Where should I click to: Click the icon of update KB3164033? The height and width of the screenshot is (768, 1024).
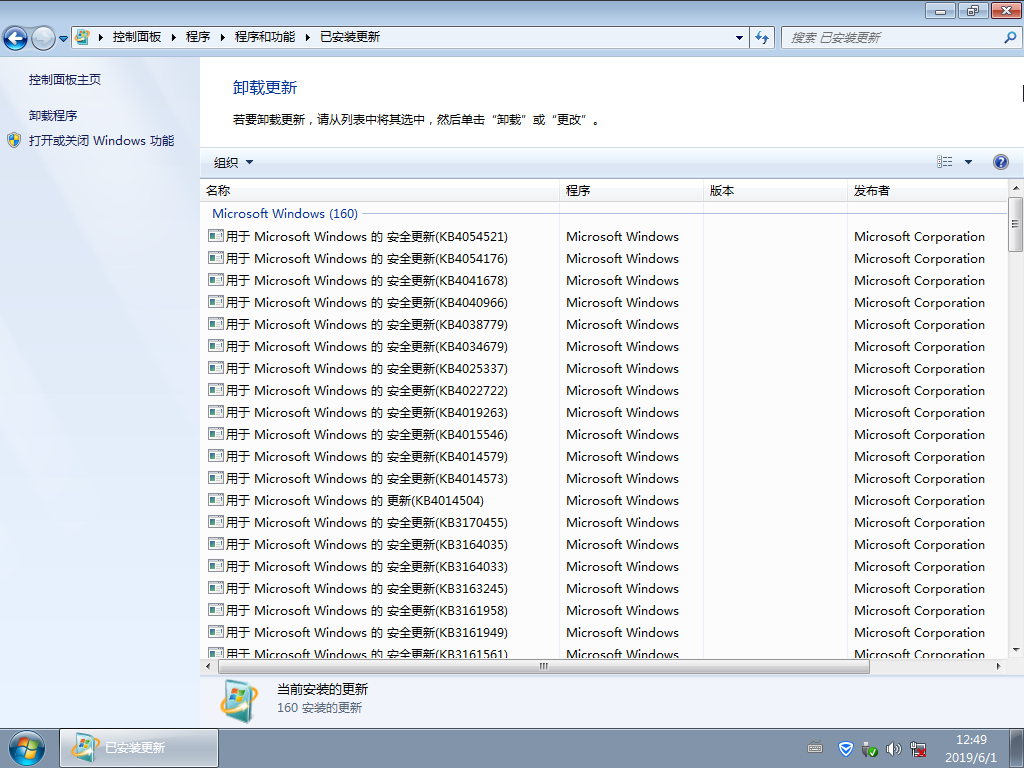click(216, 566)
